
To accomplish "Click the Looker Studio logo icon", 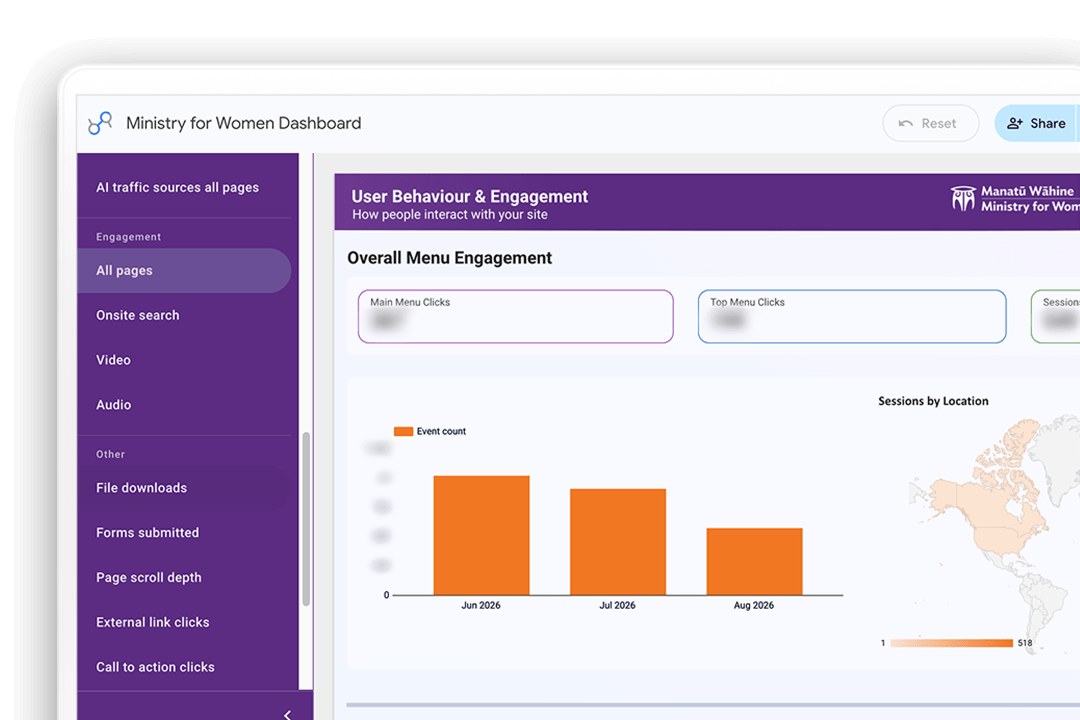I will 100,123.
